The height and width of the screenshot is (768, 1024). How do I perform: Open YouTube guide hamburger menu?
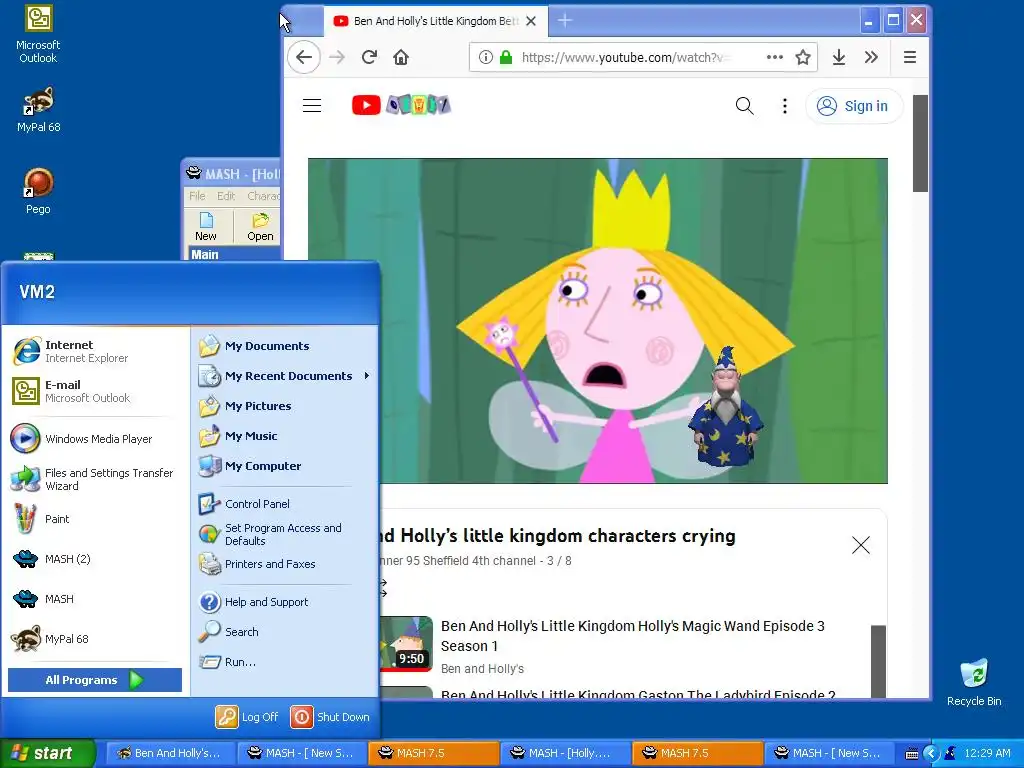pyautogui.click(x=312, y=105)
